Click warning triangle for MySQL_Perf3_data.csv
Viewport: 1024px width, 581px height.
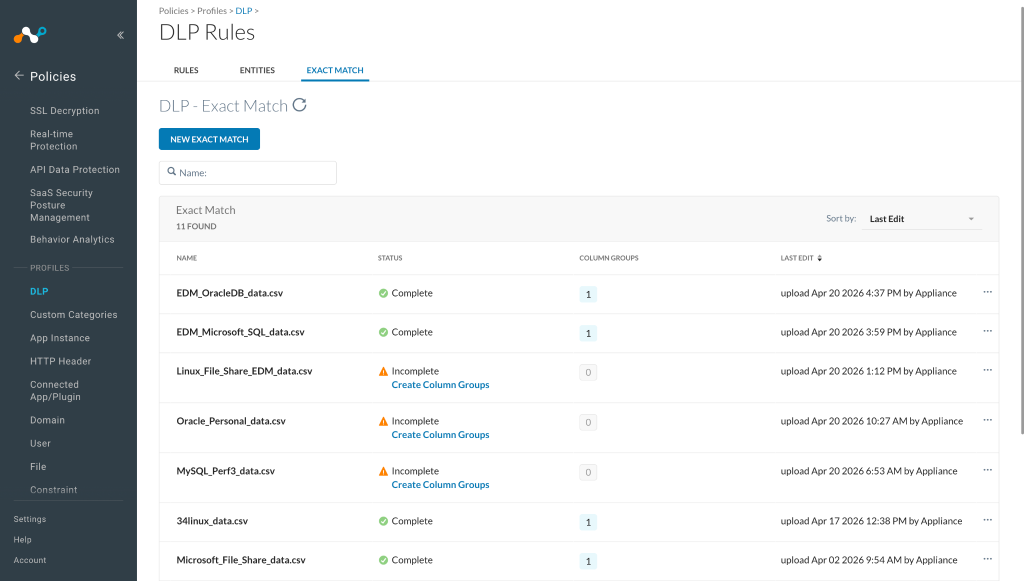[x=383, y=471]
